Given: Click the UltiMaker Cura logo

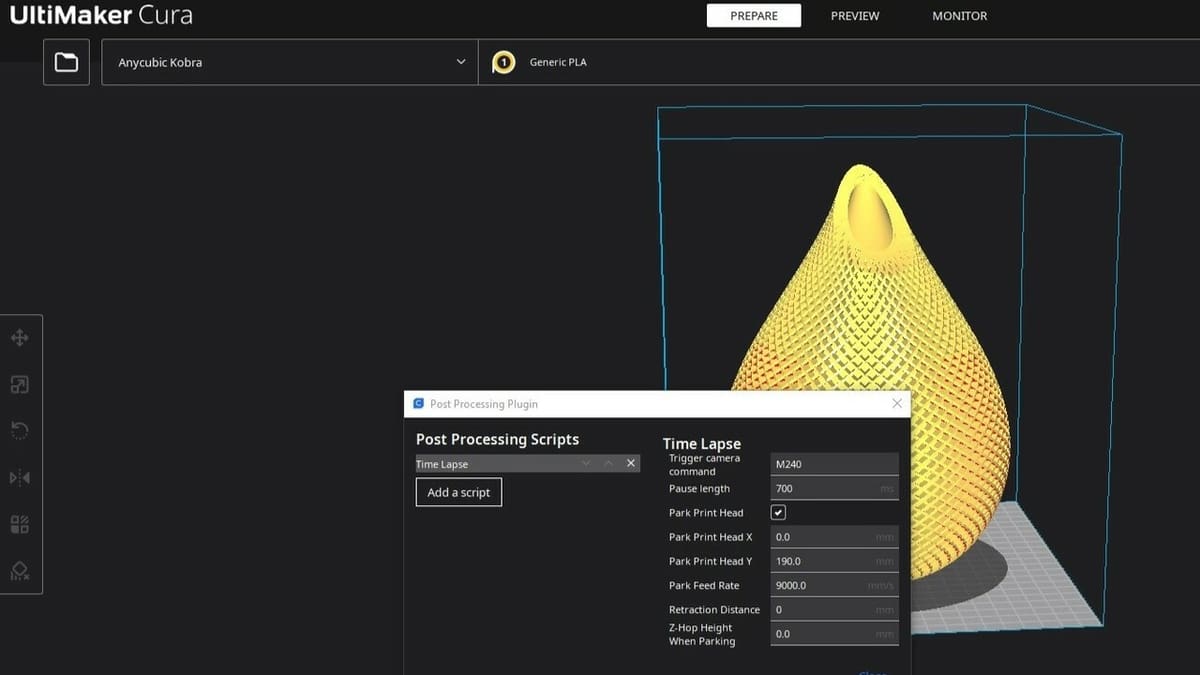Looking at the screenshot, I should 101,16.
